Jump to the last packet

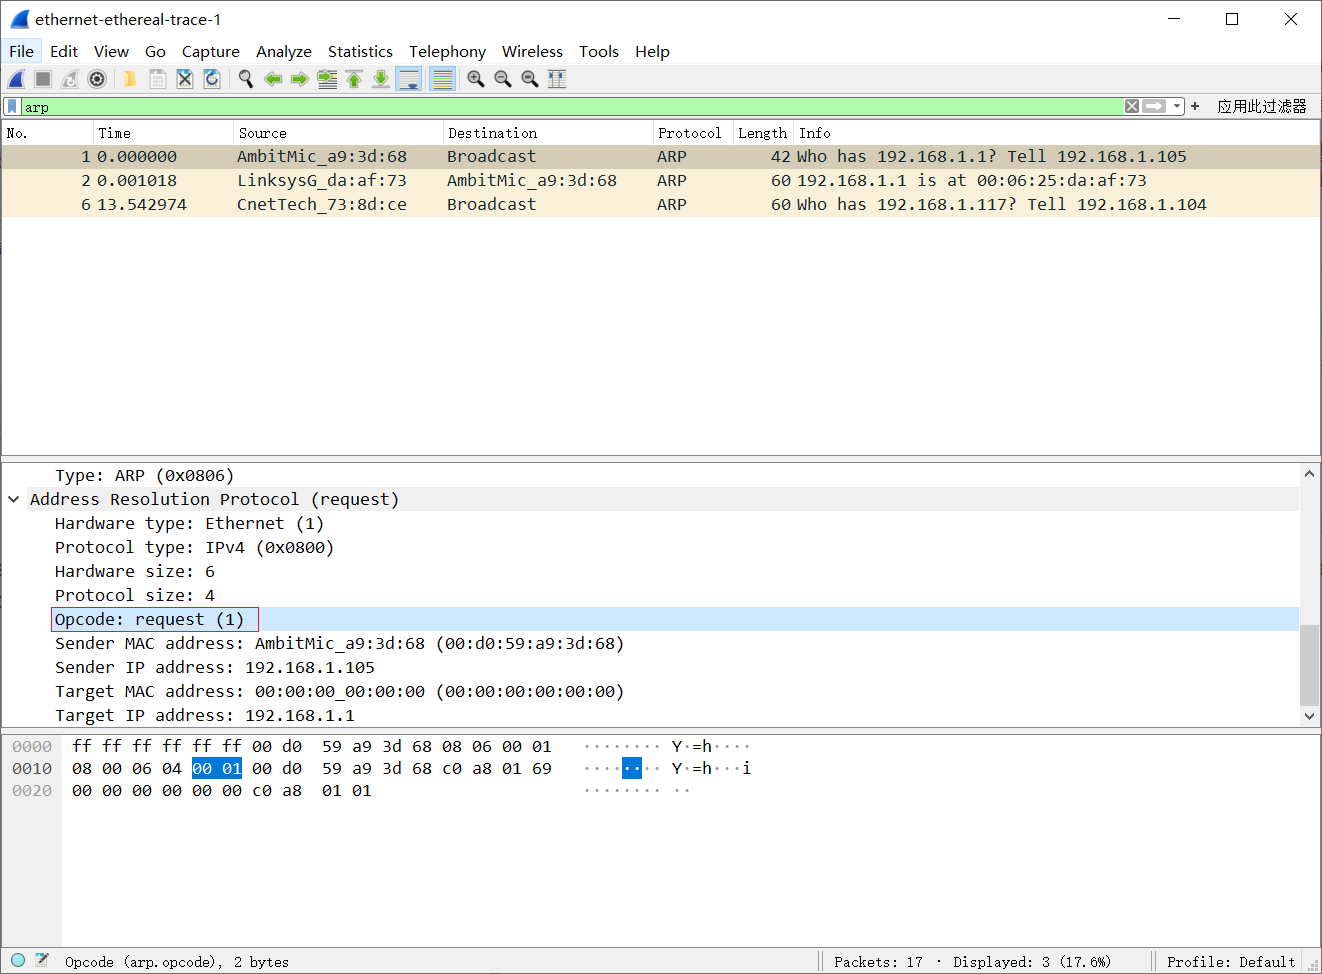(x=381, y=79)
